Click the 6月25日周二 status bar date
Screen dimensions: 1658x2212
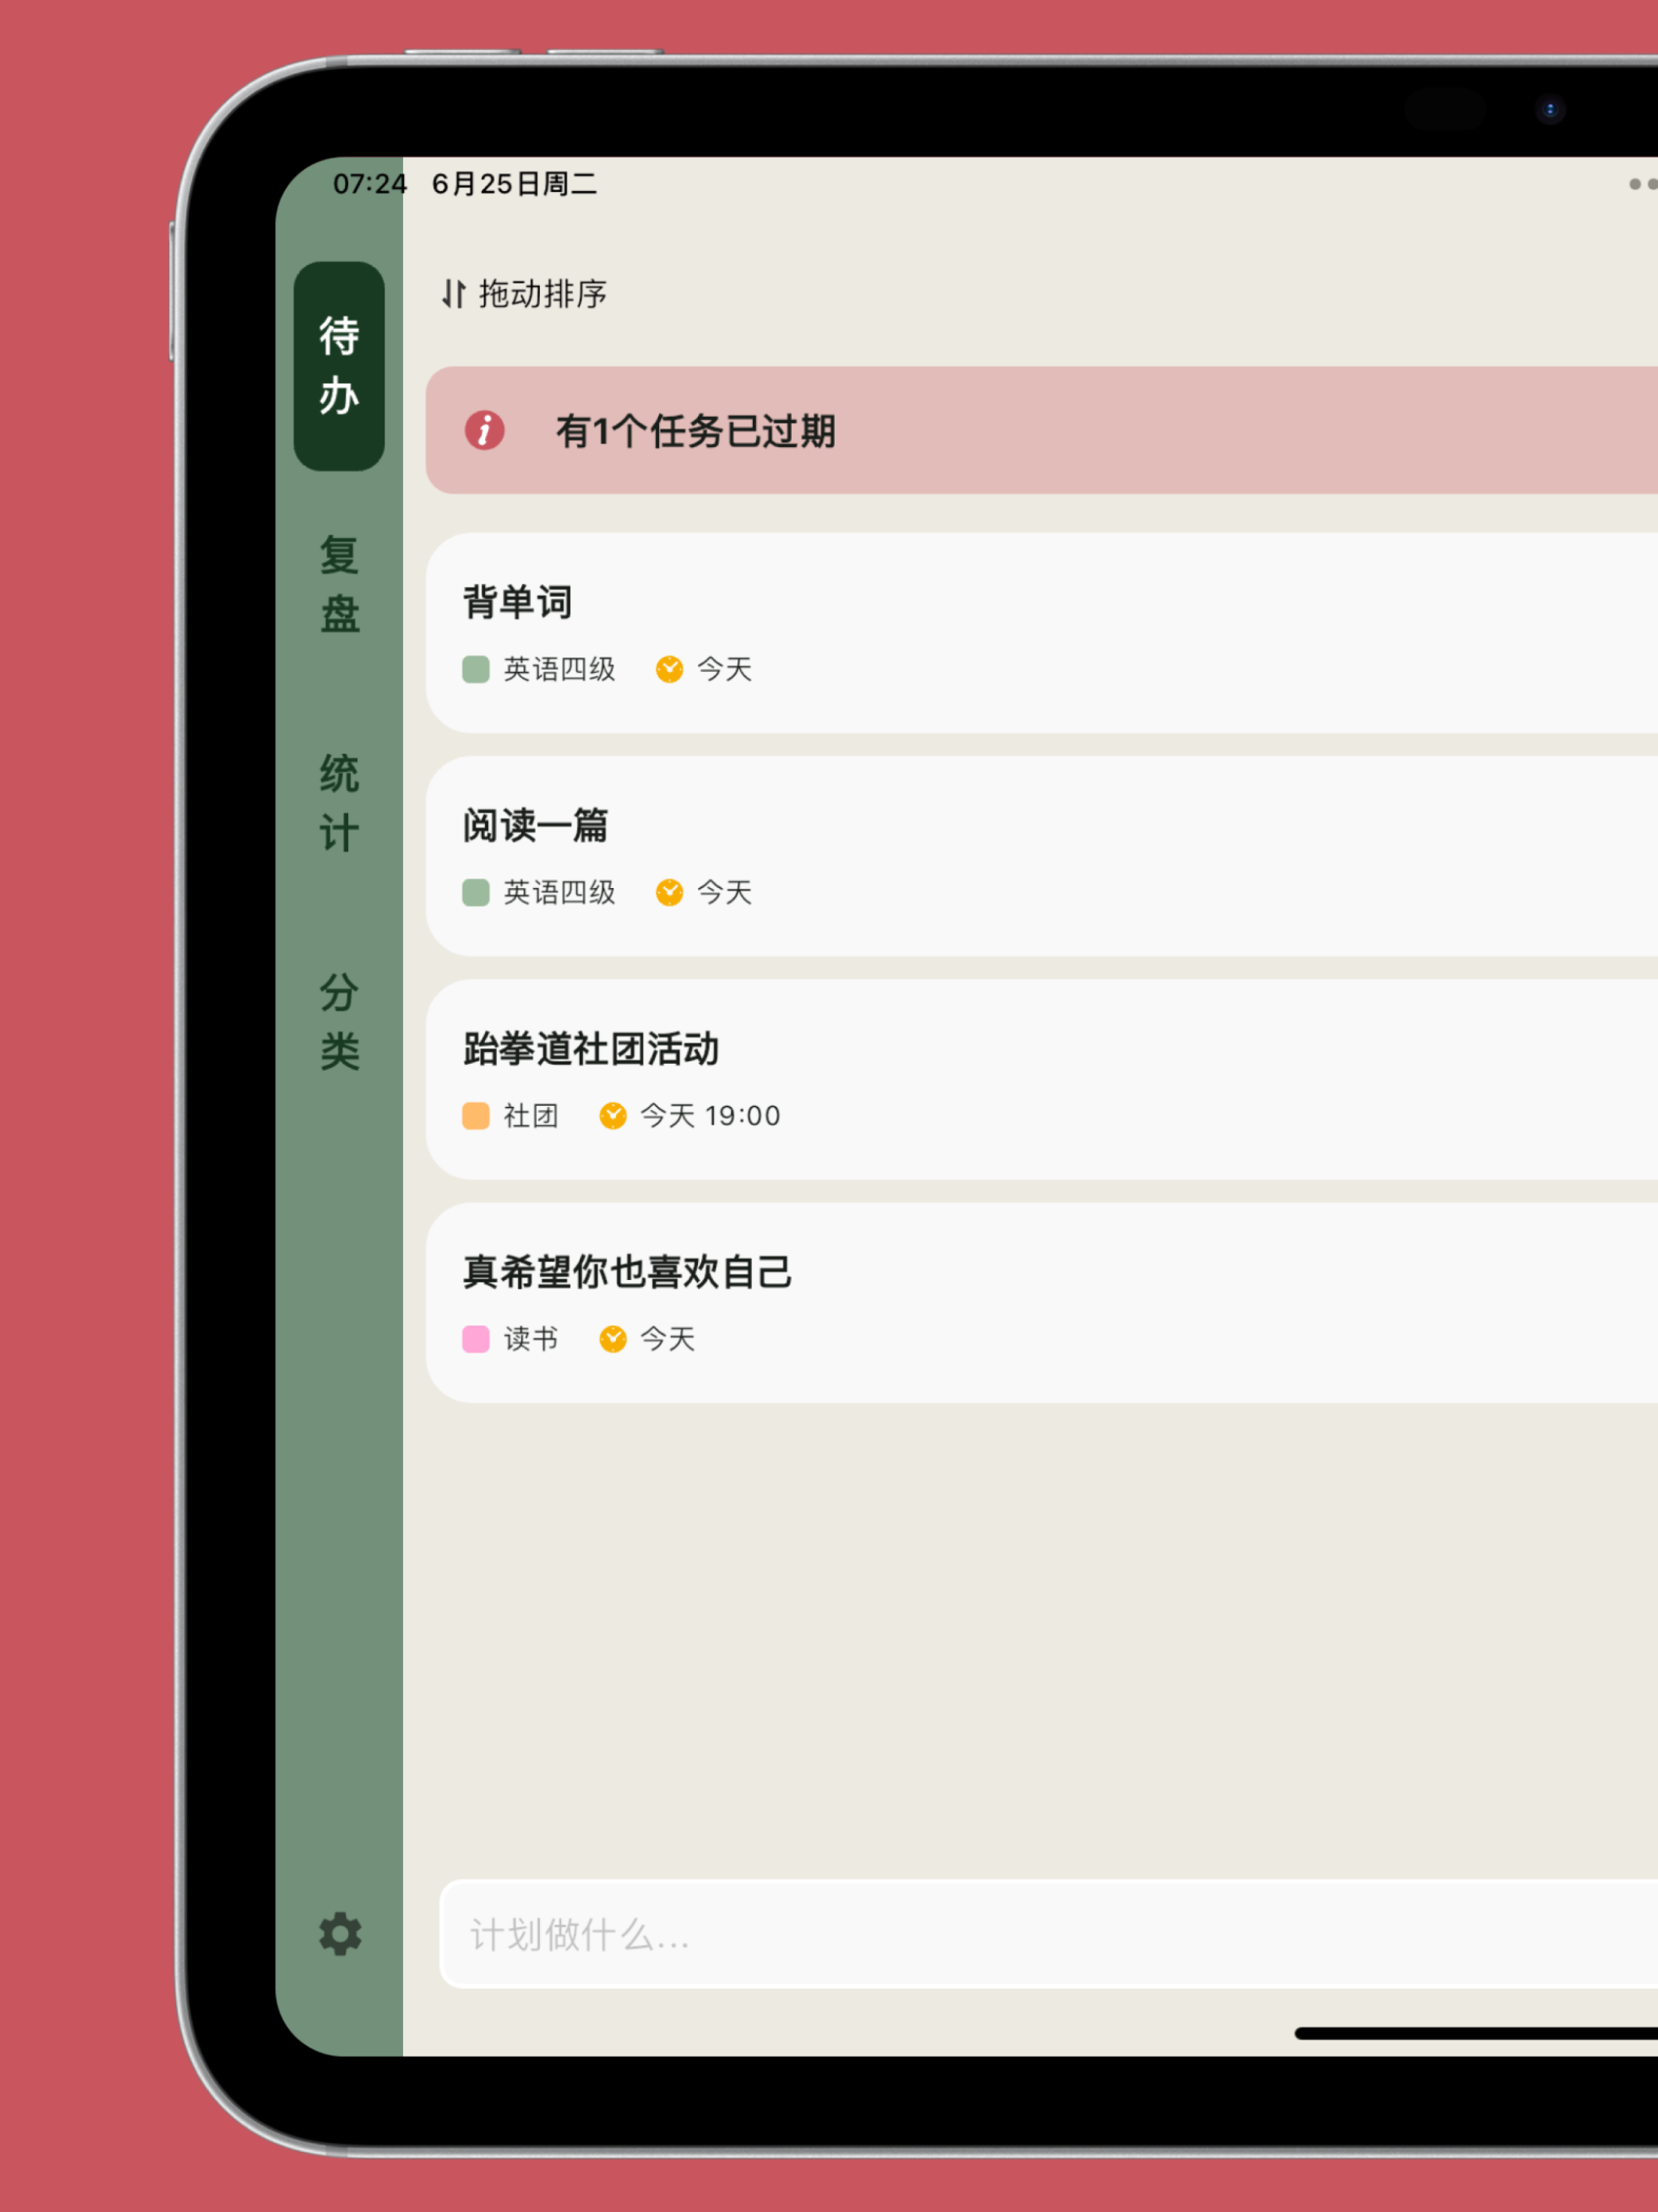coord(514,184)
